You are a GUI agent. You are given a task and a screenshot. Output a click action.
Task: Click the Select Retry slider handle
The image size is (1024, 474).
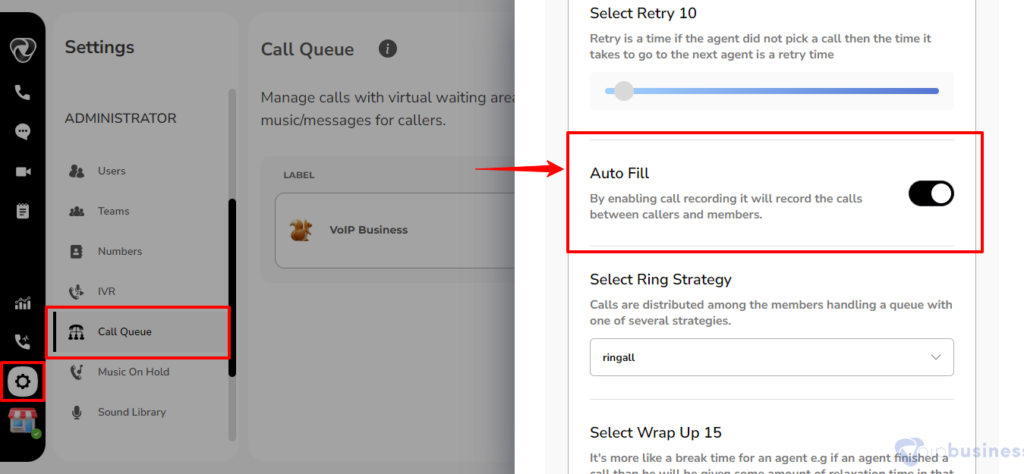point(624,91)
